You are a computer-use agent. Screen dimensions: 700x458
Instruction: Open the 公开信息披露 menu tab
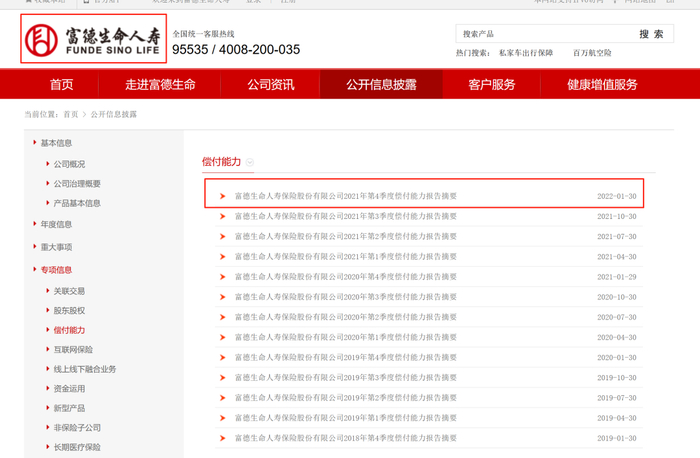(x=381, y=84)
